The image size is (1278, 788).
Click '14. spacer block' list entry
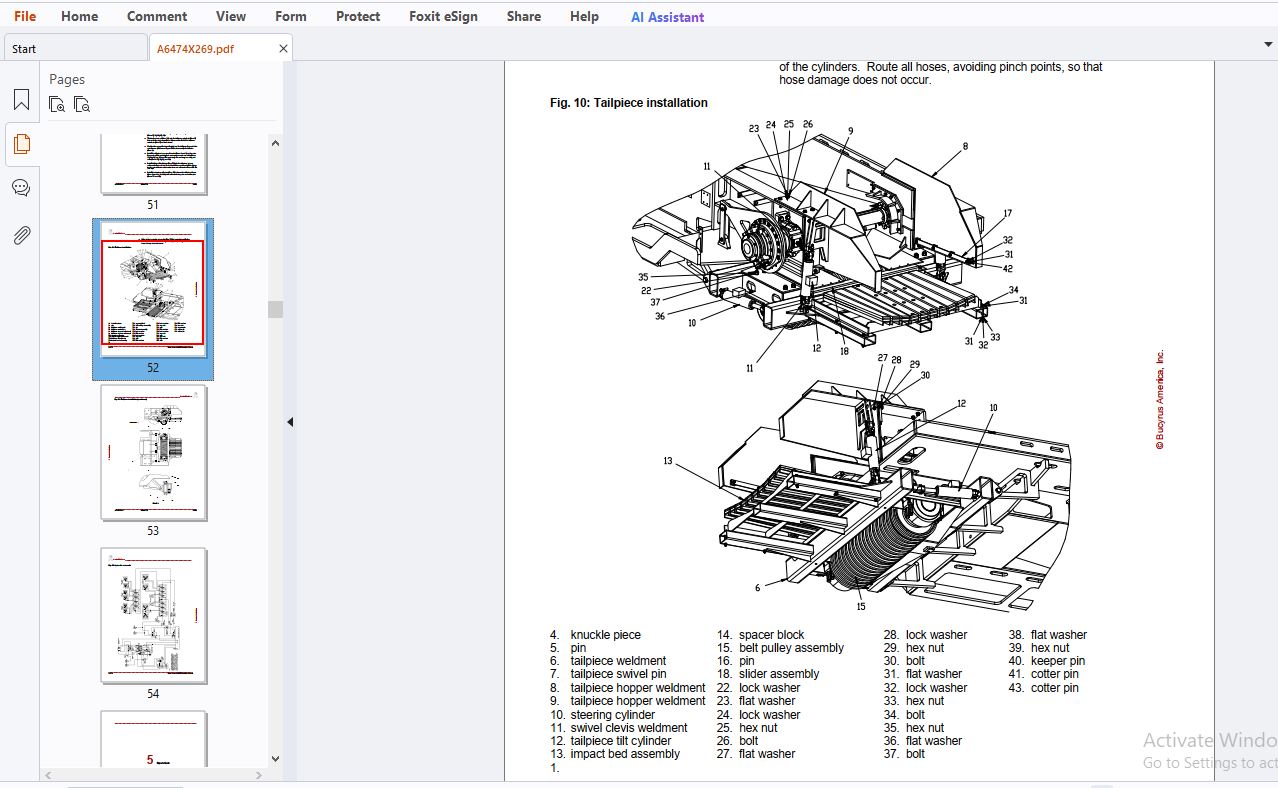point(760,635)
